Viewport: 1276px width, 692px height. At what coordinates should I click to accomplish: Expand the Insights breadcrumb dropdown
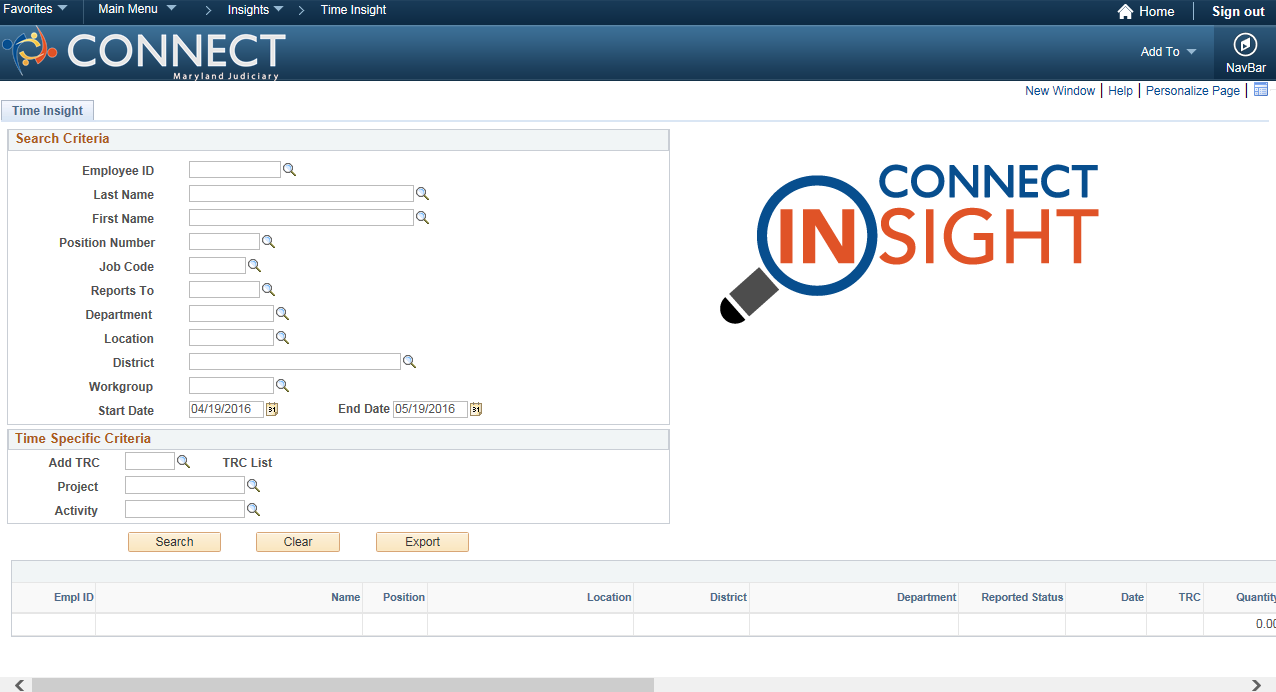[256, 10]
